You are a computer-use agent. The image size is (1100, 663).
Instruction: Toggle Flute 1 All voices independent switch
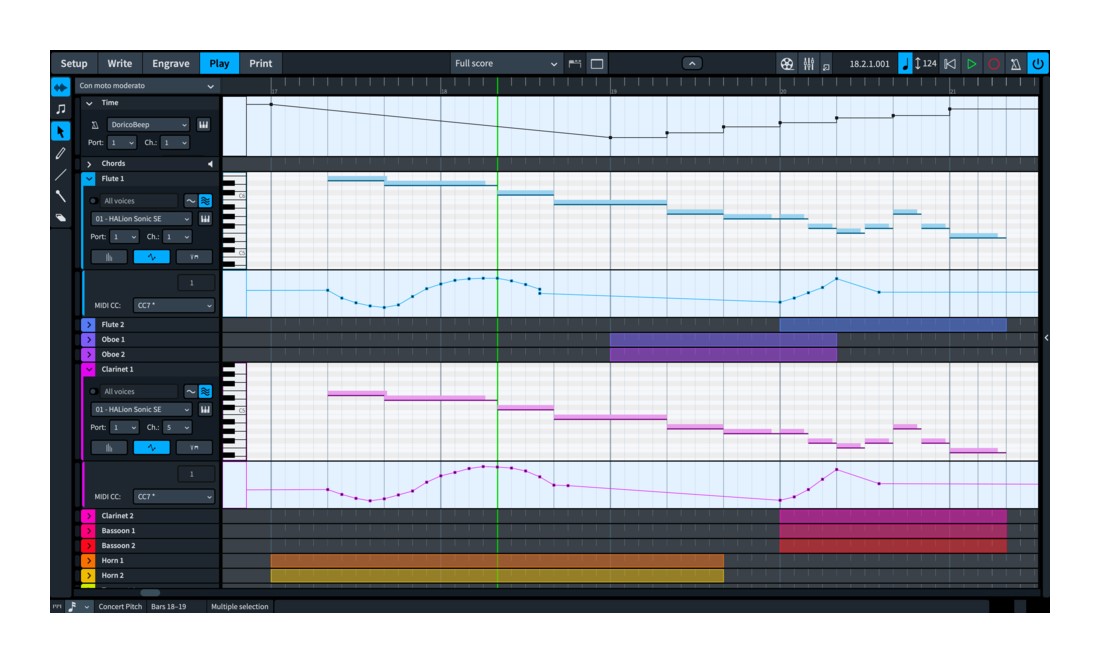(x=93, y=201)
